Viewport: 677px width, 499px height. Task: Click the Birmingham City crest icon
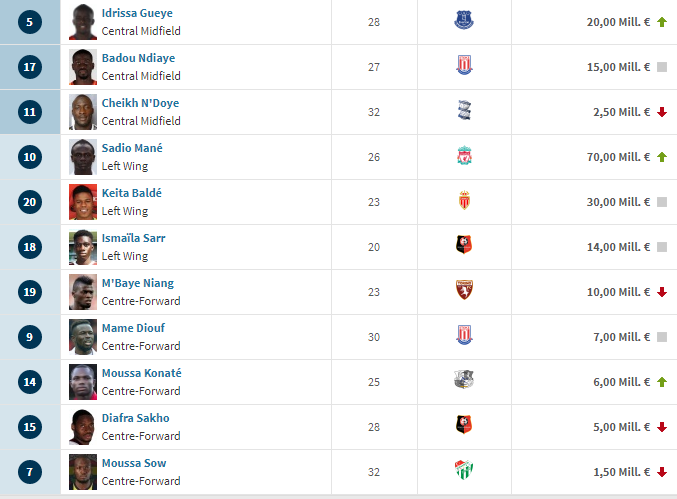click(x=464, y=111)
